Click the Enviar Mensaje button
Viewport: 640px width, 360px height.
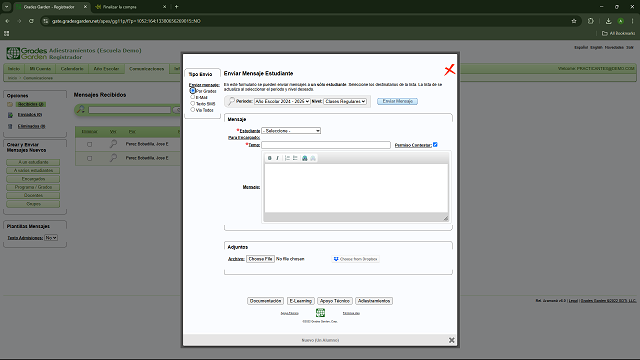397,101
